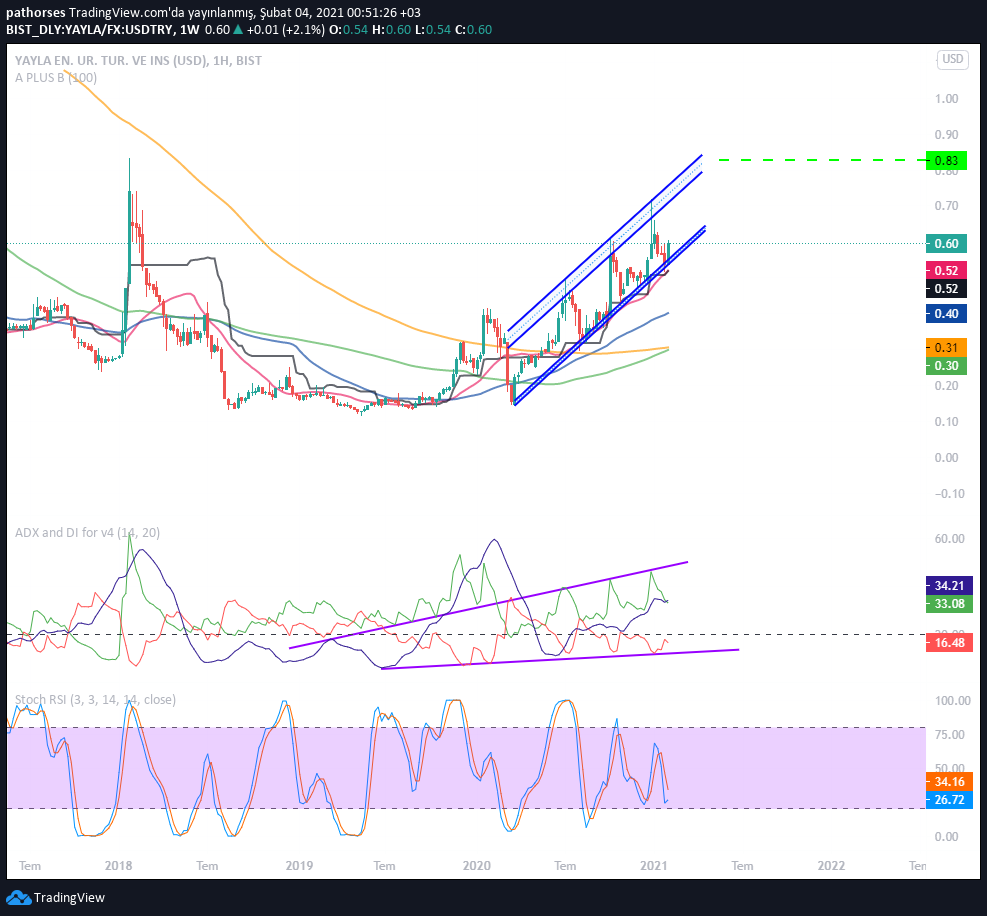Screen dimensions: 987x916
Task: Click the 100.00 Stoch RSI axis label
Action: [952, 701]
